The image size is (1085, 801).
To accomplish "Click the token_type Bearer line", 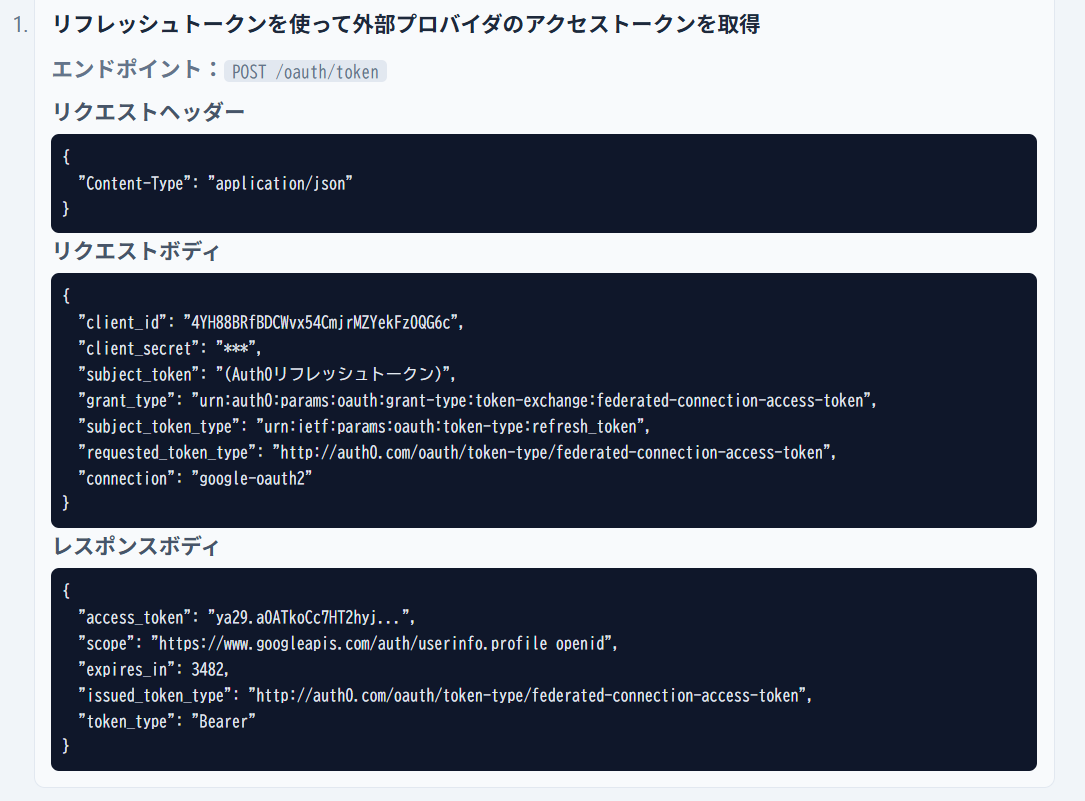I will point(167,721).
